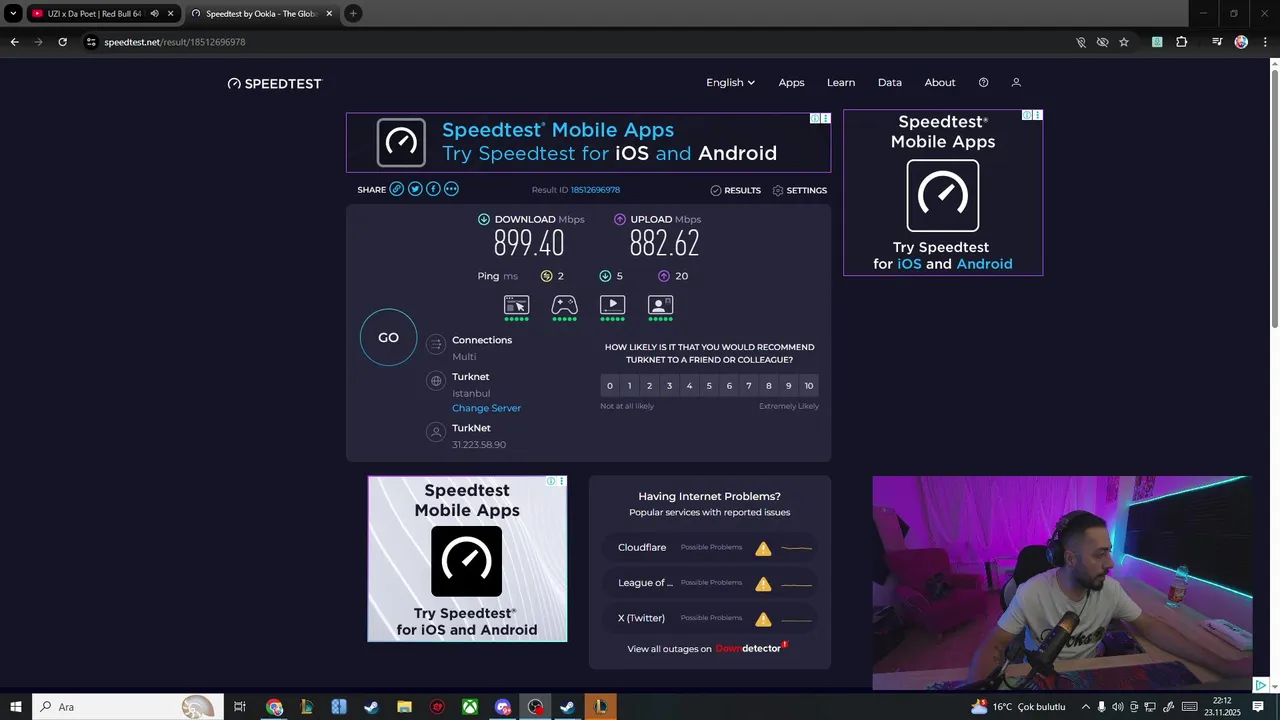Open the Chrome extensions puzzle icon

coord(1182,42)
